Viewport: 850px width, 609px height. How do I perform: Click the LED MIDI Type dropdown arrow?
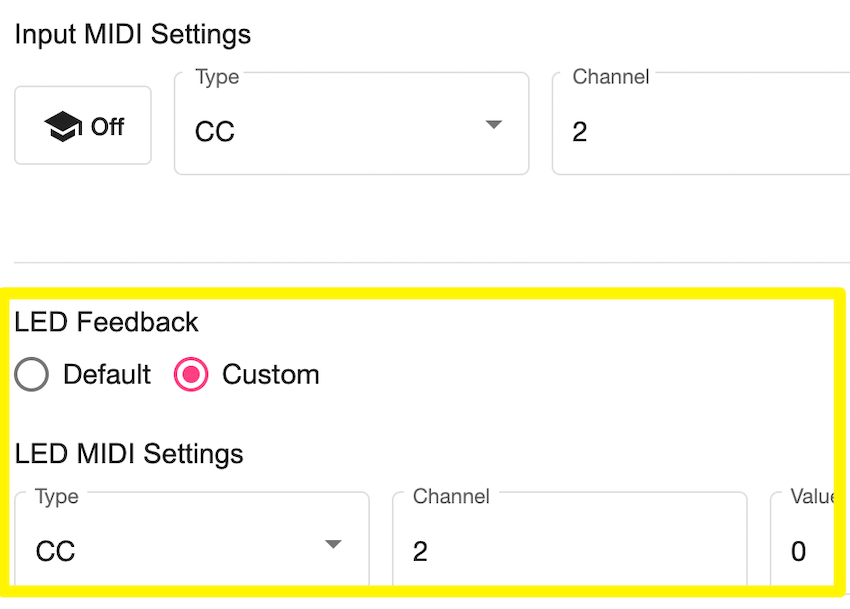point(333,545)
